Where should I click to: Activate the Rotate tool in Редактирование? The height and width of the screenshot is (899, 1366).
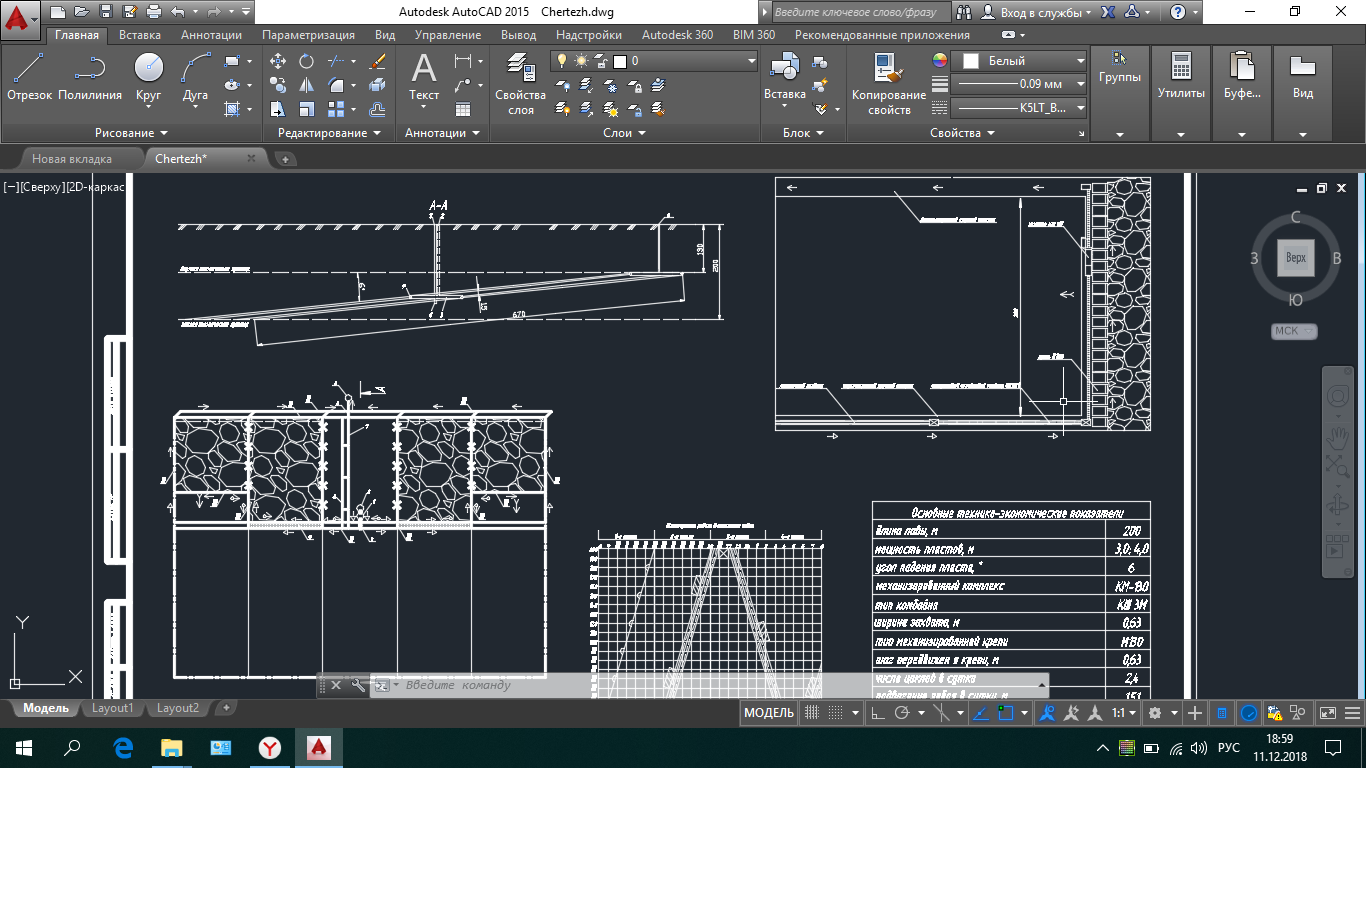click(306, 61)
